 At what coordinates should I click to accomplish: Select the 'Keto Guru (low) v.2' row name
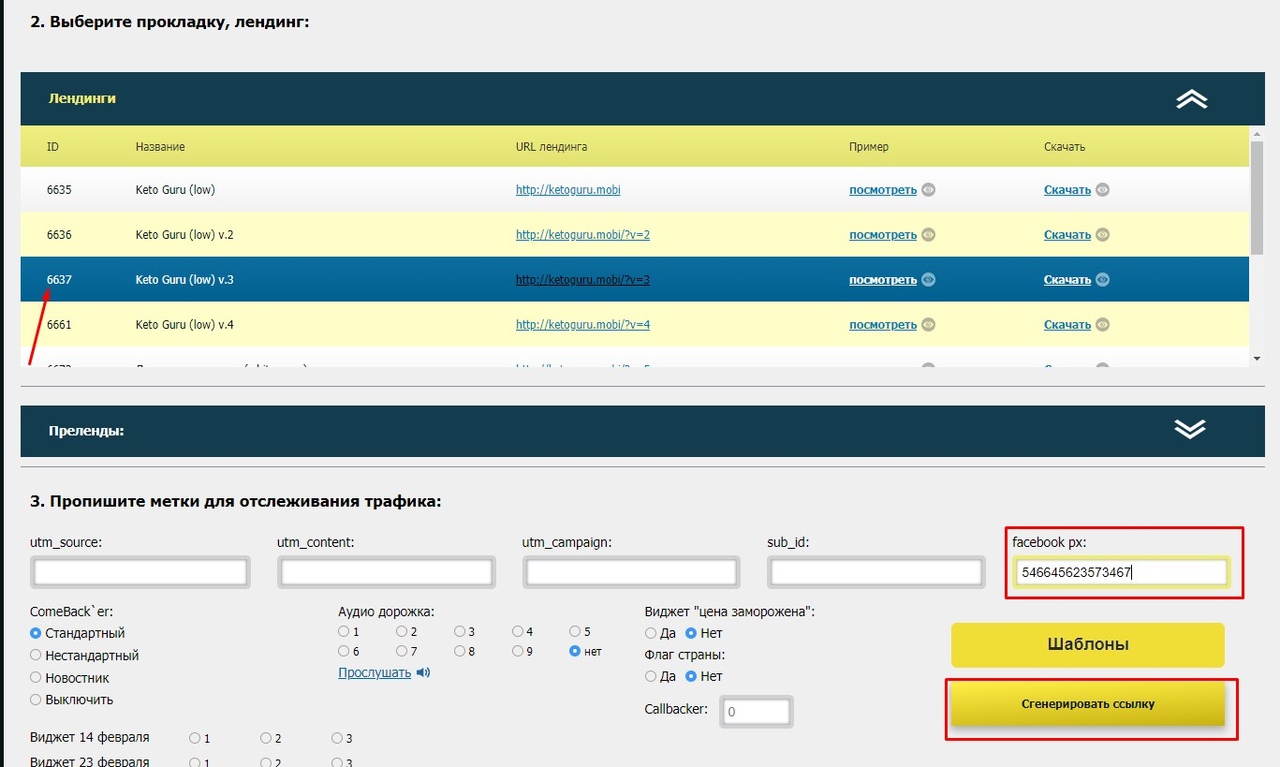pos(185,235)
